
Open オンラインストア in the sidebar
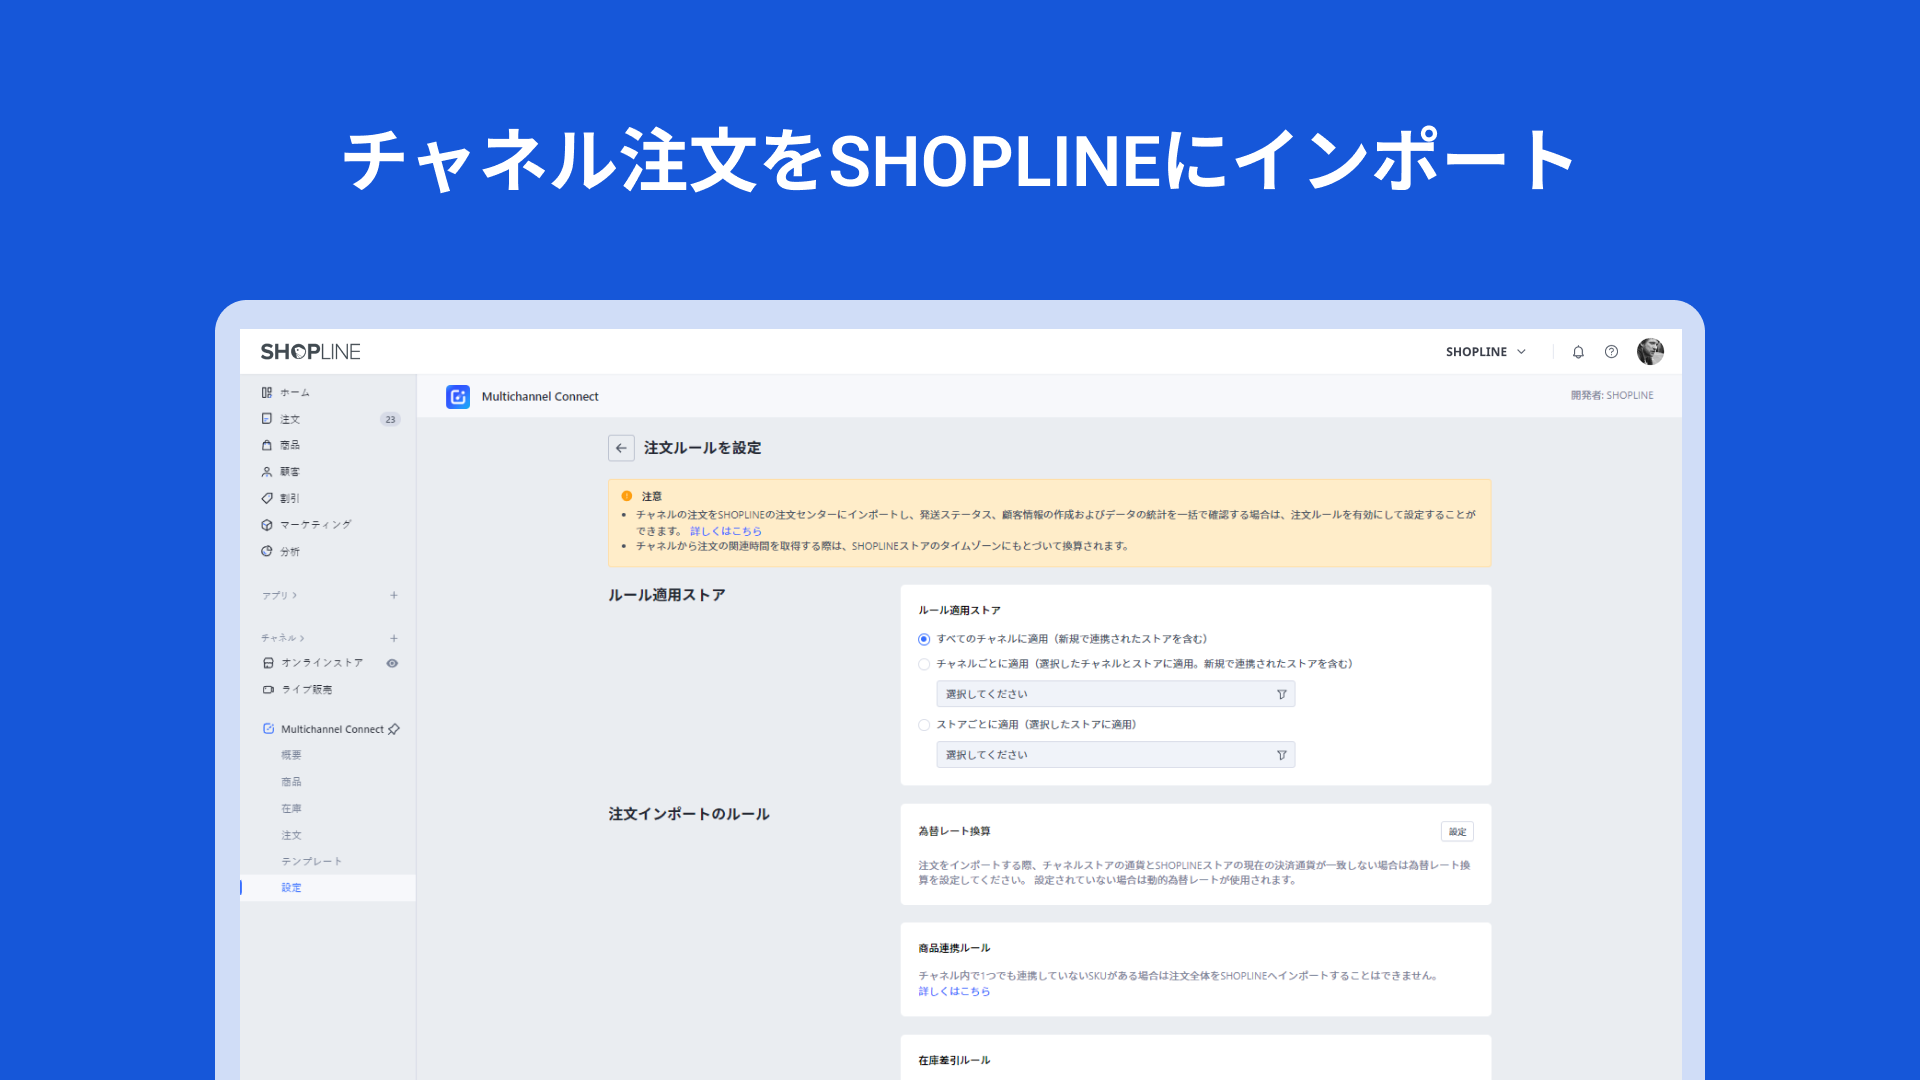(313, 663)
